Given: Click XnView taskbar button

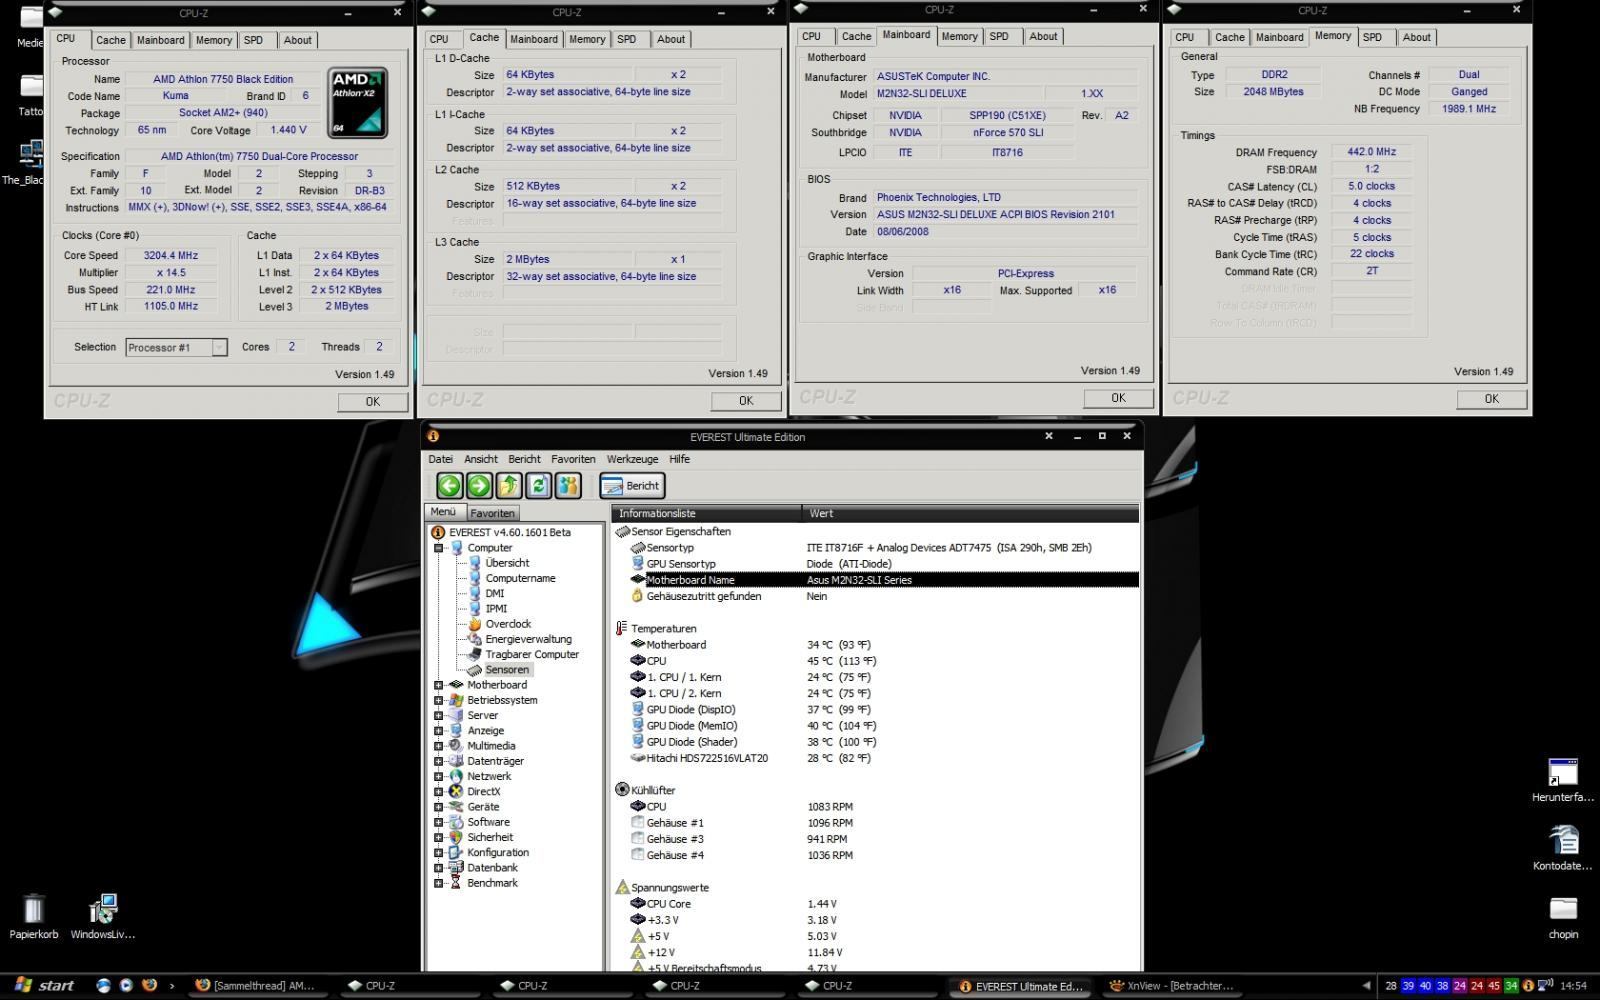Looking at the screenshot, I should click(x=1172, y=986).
